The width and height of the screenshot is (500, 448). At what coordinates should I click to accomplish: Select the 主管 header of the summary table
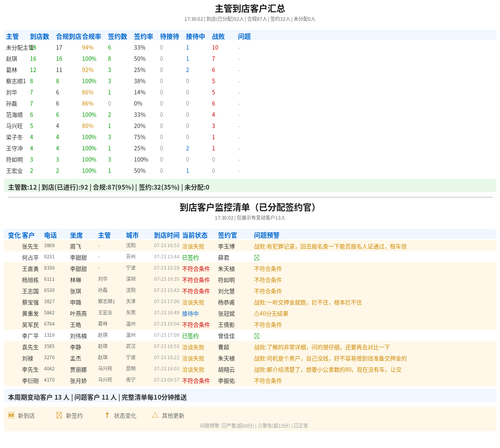12,36
